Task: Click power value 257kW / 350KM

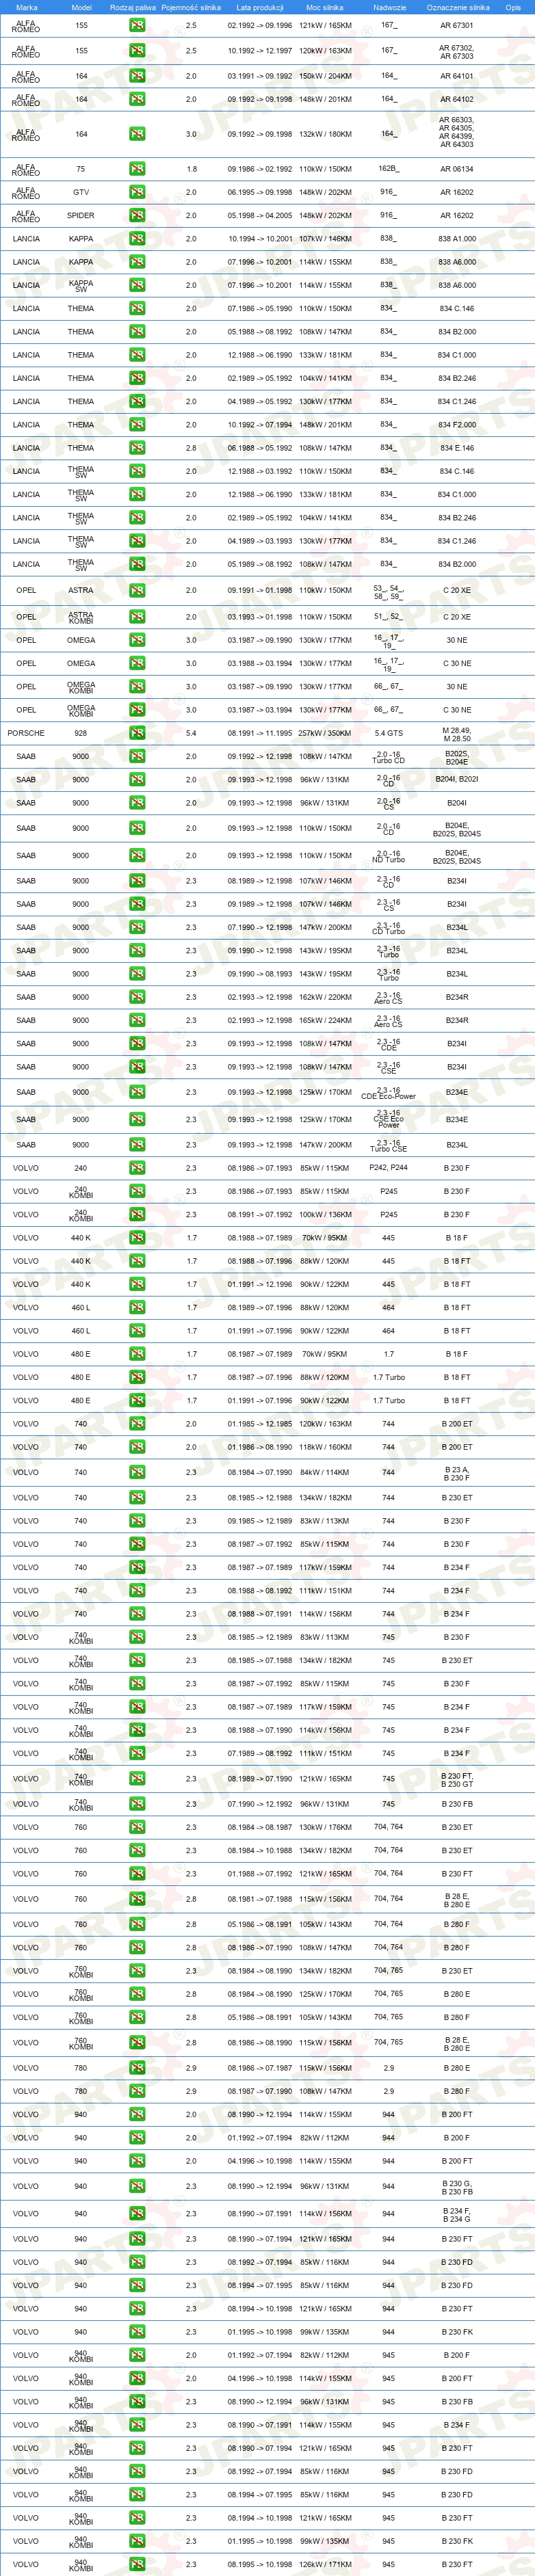Action: tap(325, 733)
